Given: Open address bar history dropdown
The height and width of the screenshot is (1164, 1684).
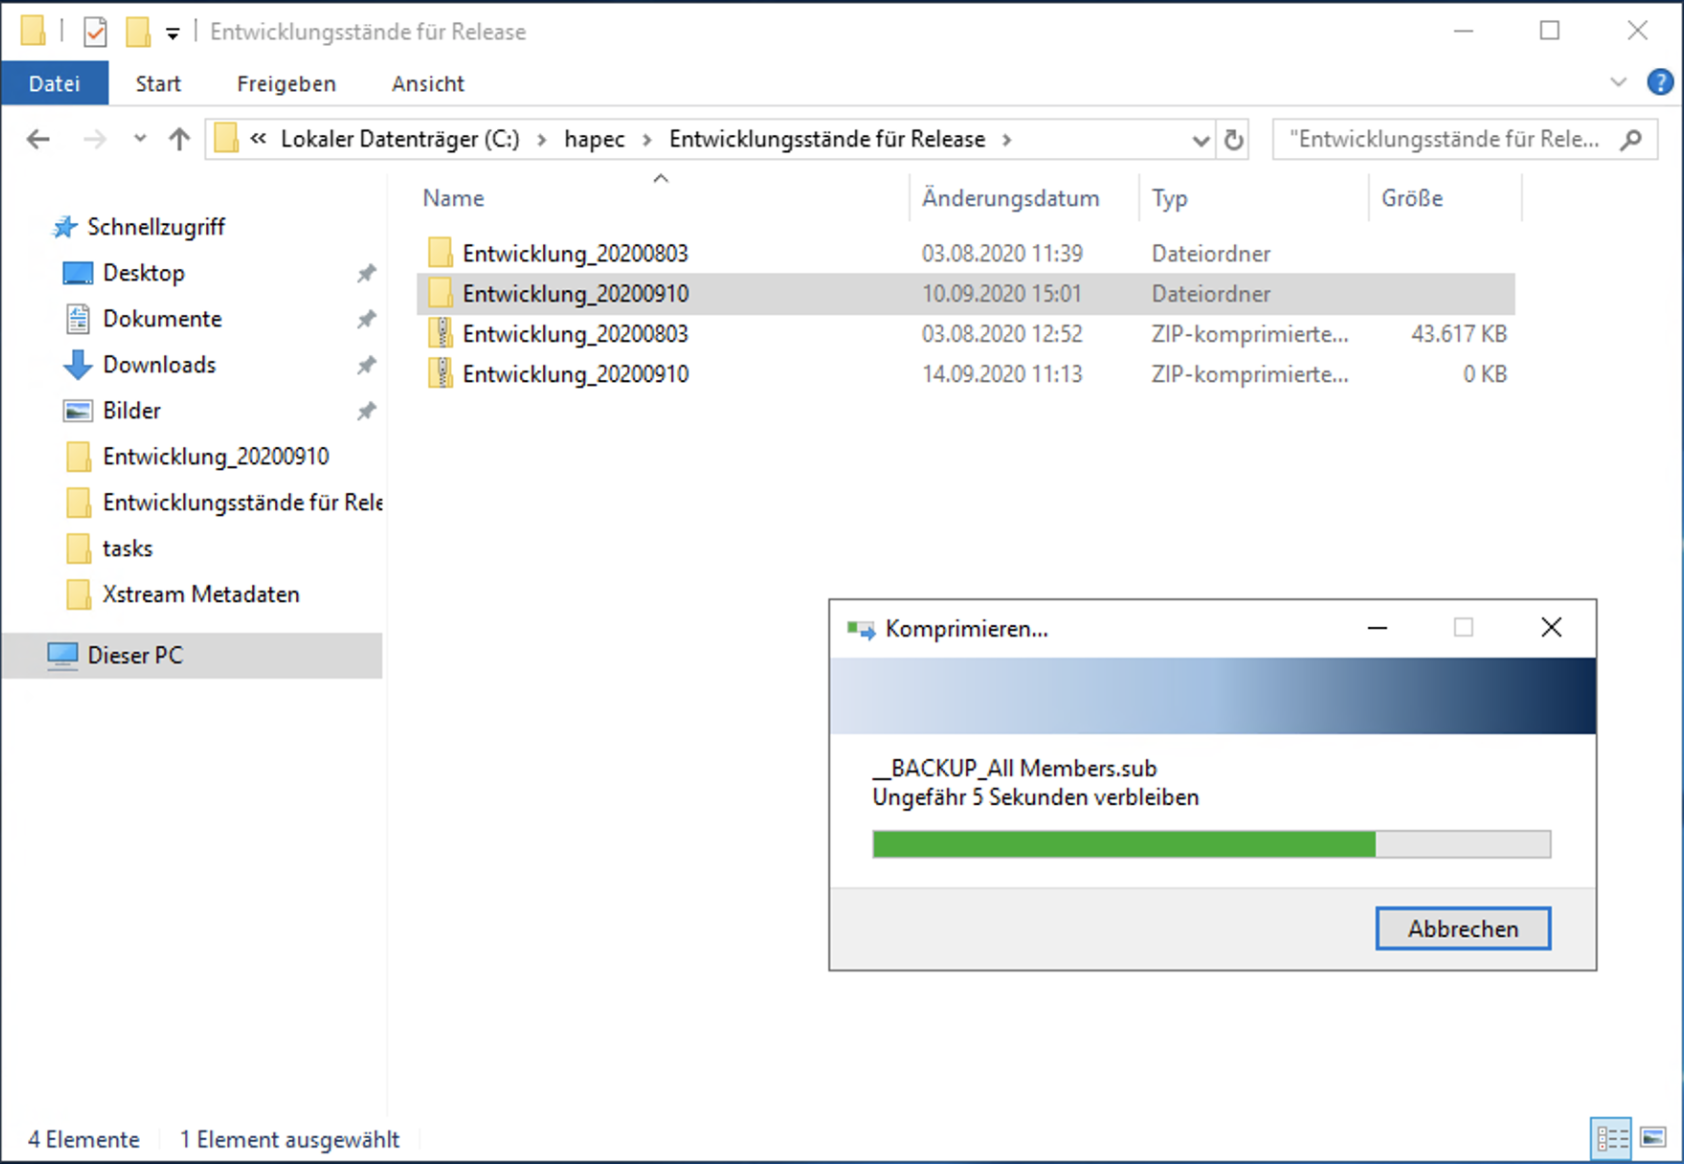Looking at the screenshot, I should pyautogui.click(x=1200, y=140).
